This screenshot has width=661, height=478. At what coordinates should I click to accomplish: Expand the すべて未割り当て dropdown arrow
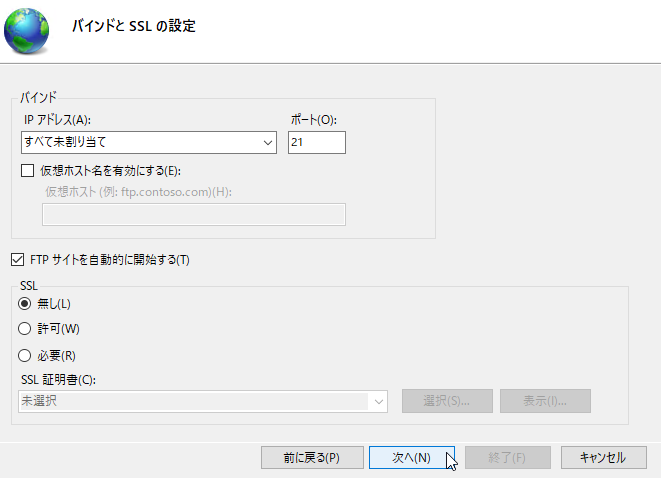click(x=268, y=142)
